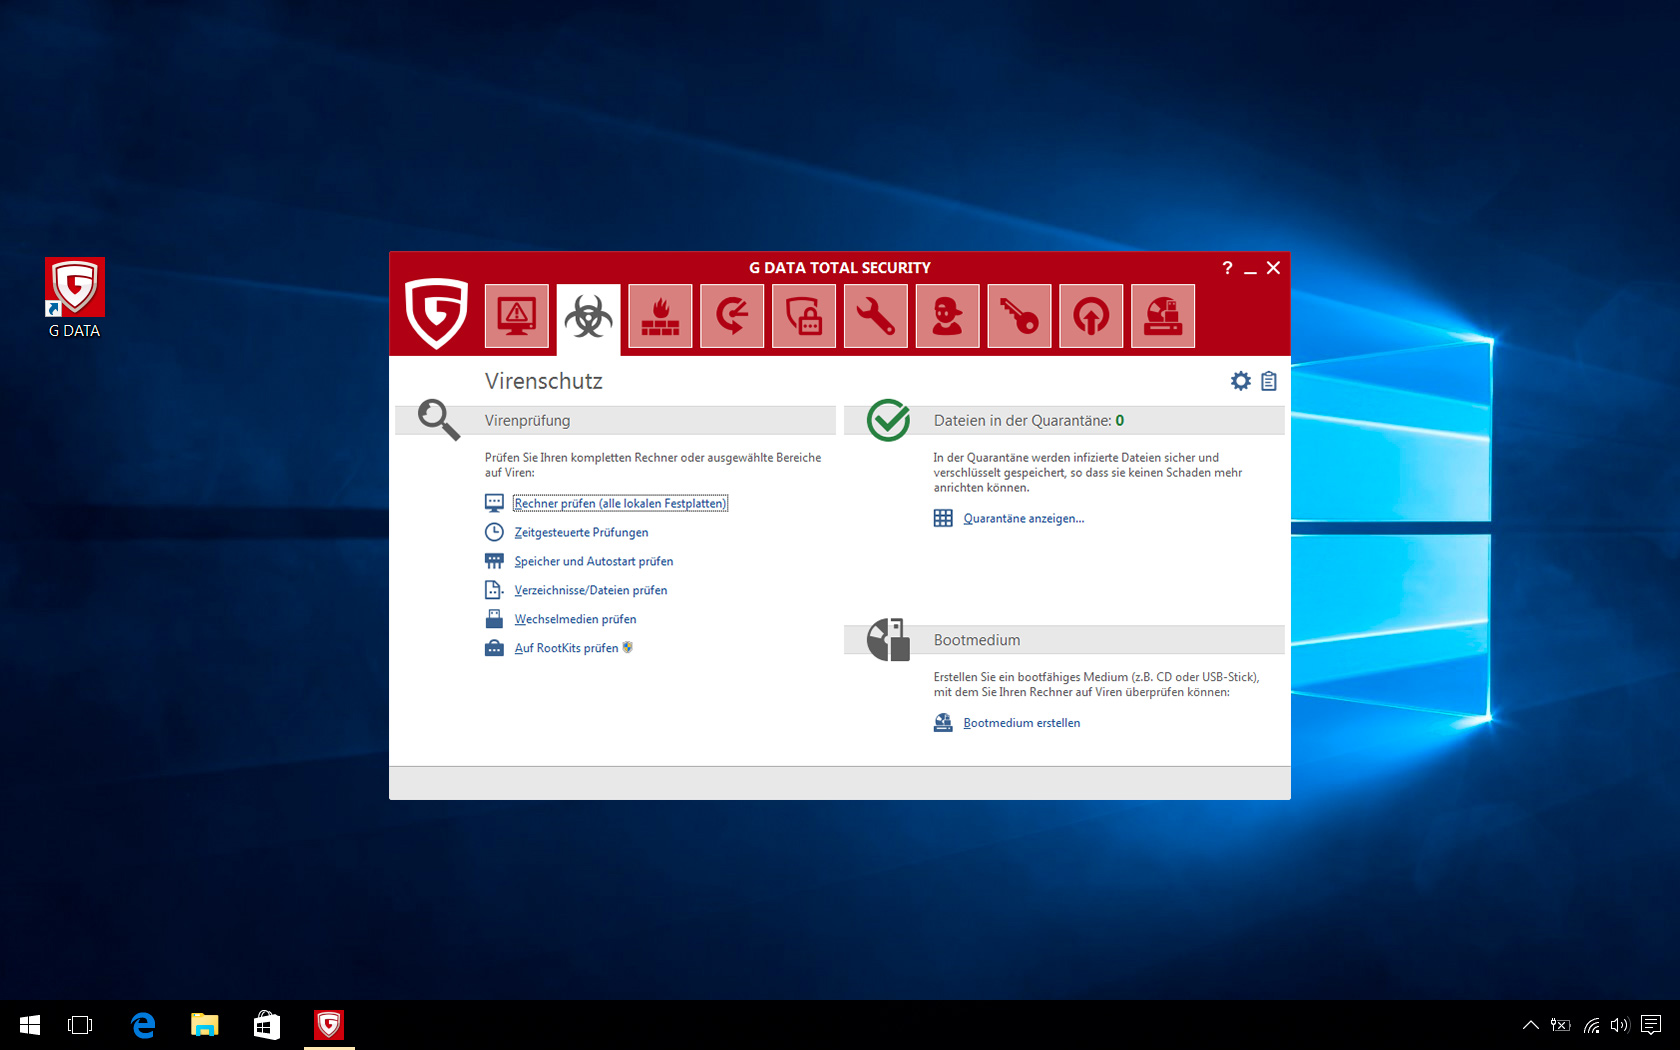Click G DATA taskbar button

[x=329, y=1025]
